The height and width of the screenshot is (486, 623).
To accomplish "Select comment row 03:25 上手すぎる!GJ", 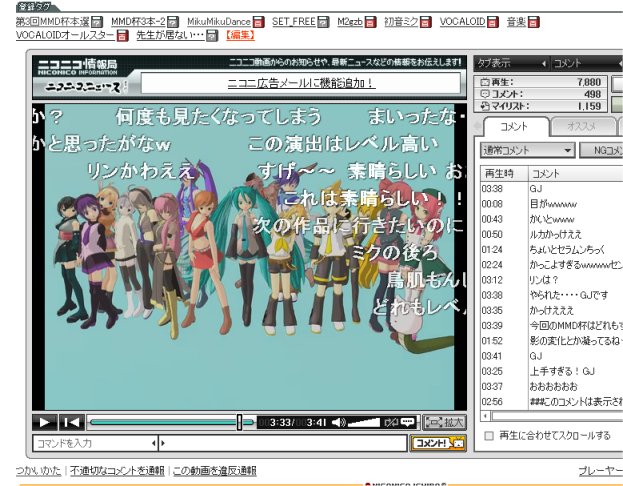I will pos(551,371).
